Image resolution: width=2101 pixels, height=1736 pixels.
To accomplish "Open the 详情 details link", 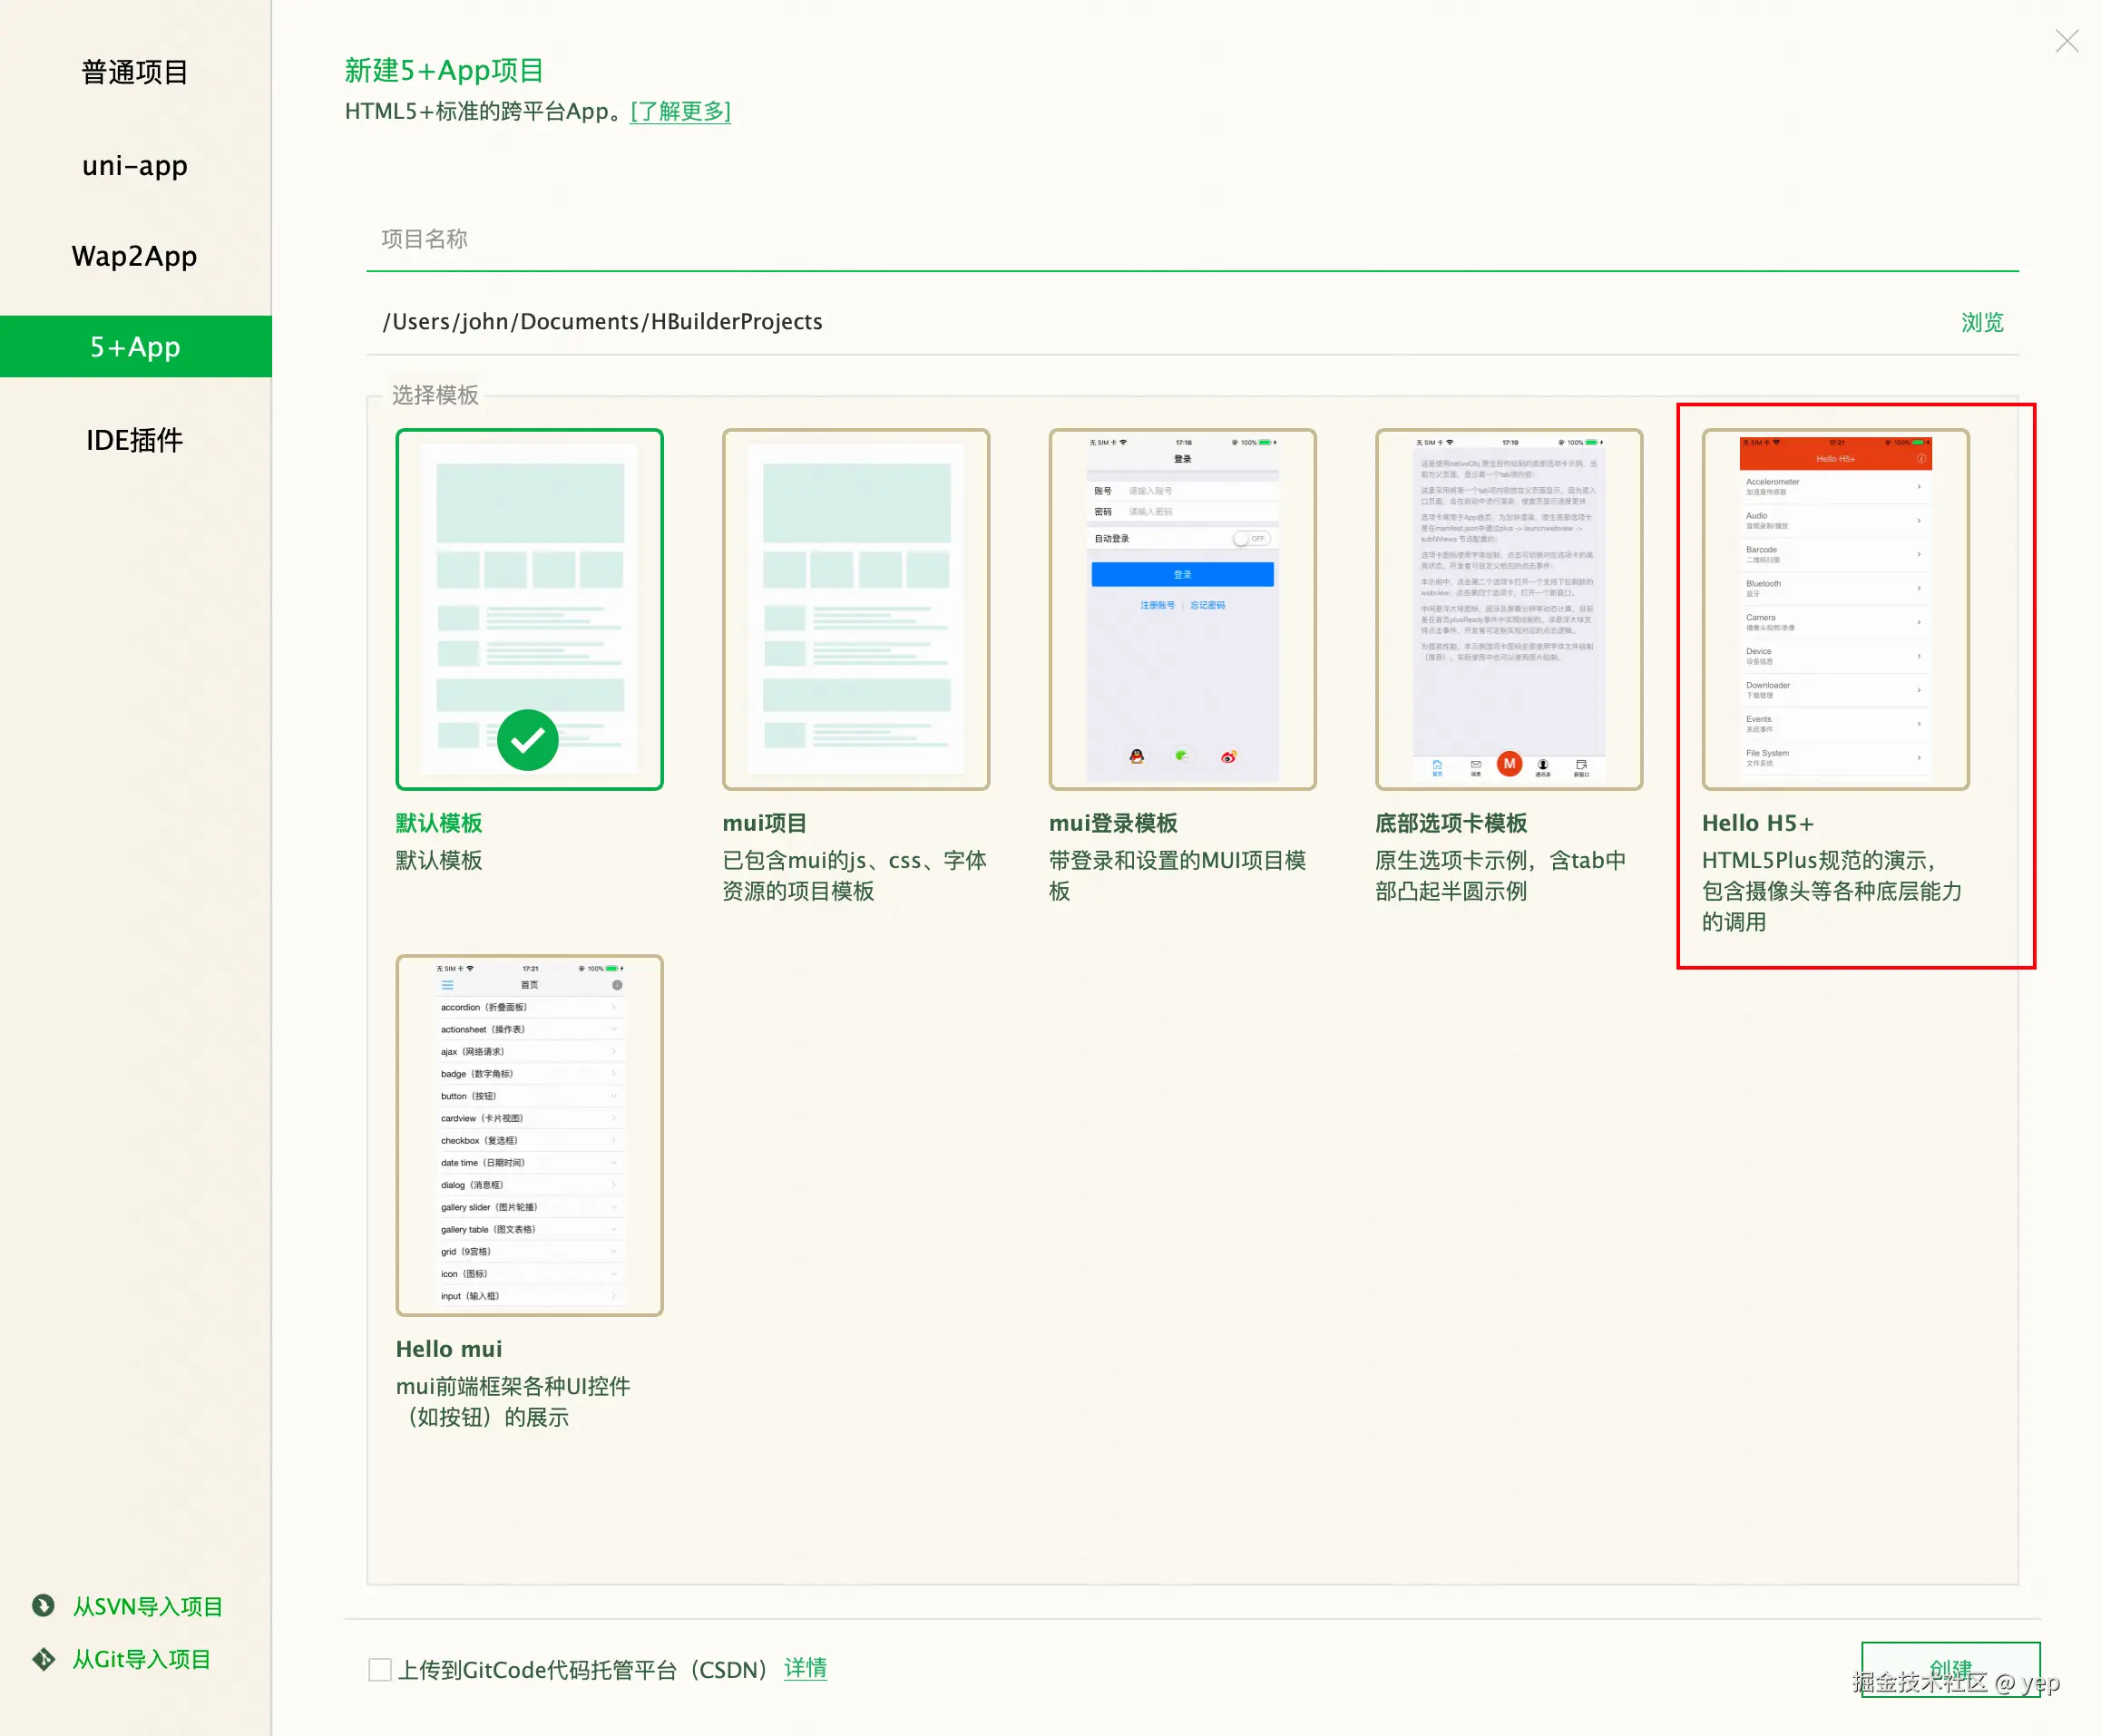I will (805, 1668).
